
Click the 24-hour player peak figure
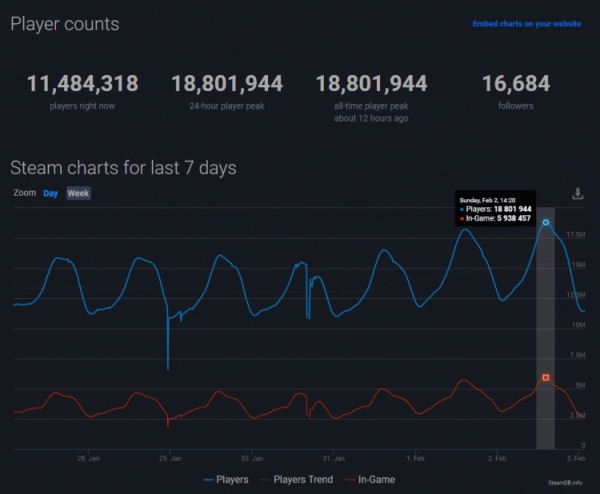[227, 84]
